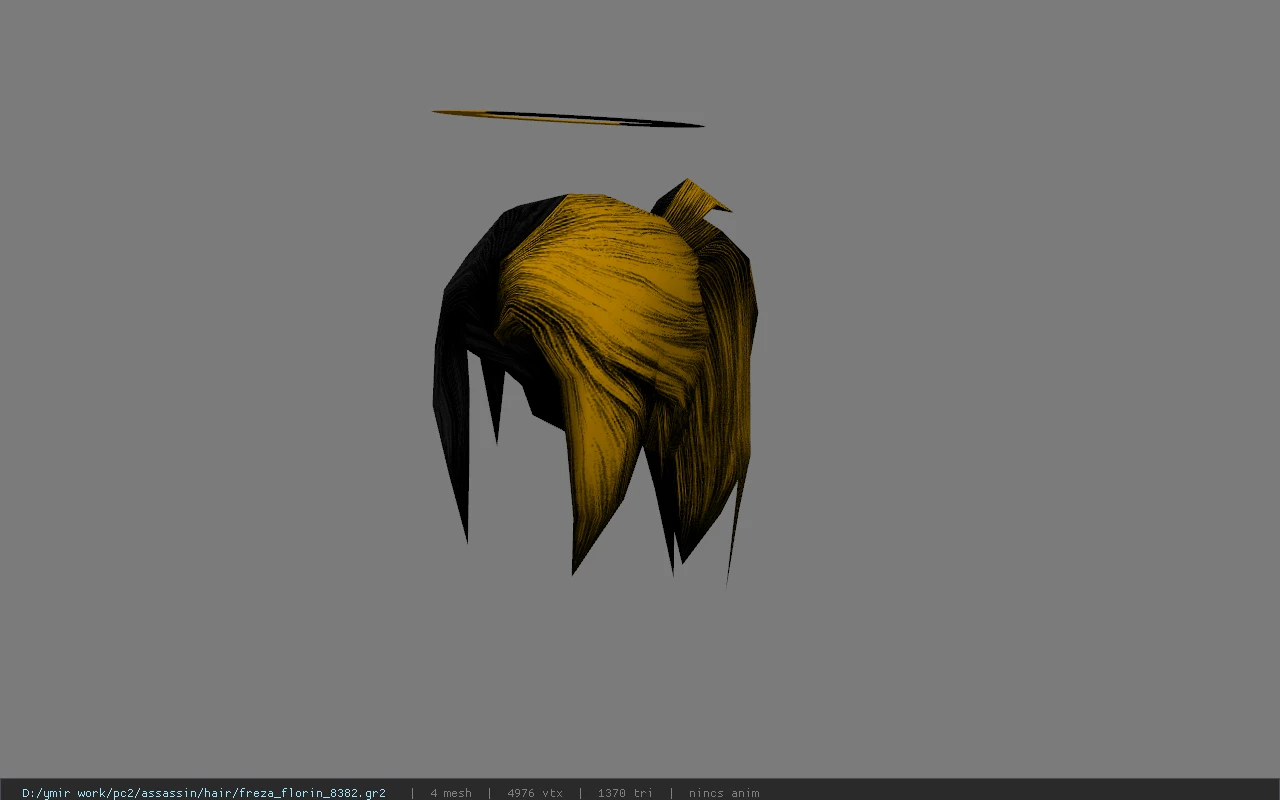The image size is (1280, 800).
Task: Click the thin flat disc above the hair
Action: point(568,119)
